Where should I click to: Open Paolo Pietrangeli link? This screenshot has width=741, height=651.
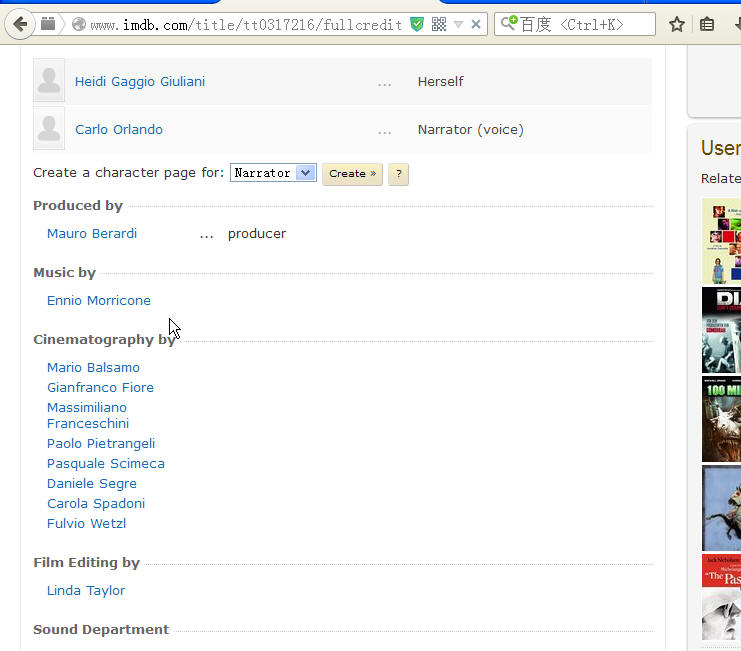pyautogui.click(x=101, y=444)
